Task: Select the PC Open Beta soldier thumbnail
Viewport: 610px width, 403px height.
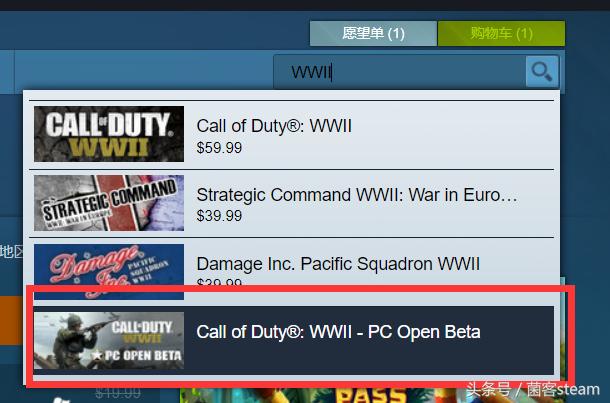Action: [109, 341]
